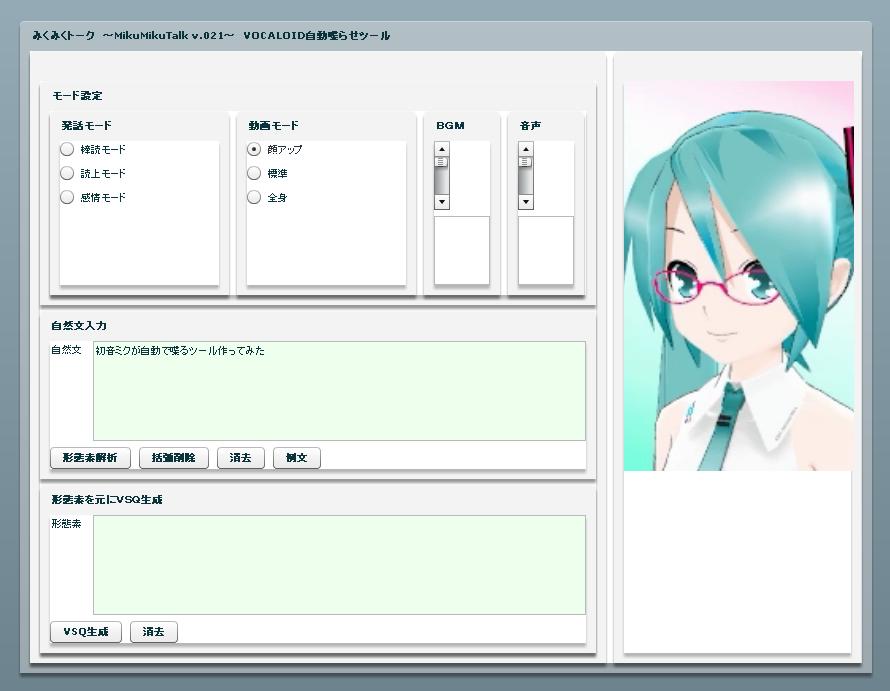Image resolution: width=890 pixels, height=691 pixels.
Task: Select the 棒読モード radio button
Action: [x=67, y=149]
